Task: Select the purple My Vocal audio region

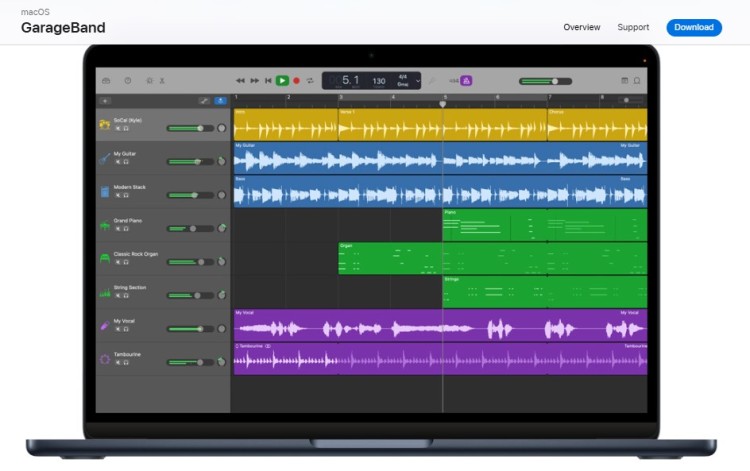Action: click(441, 326)
